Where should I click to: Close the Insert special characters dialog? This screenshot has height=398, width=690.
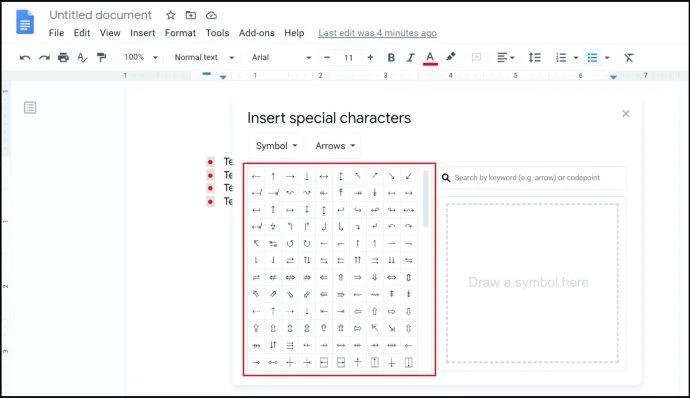[626, 114]
